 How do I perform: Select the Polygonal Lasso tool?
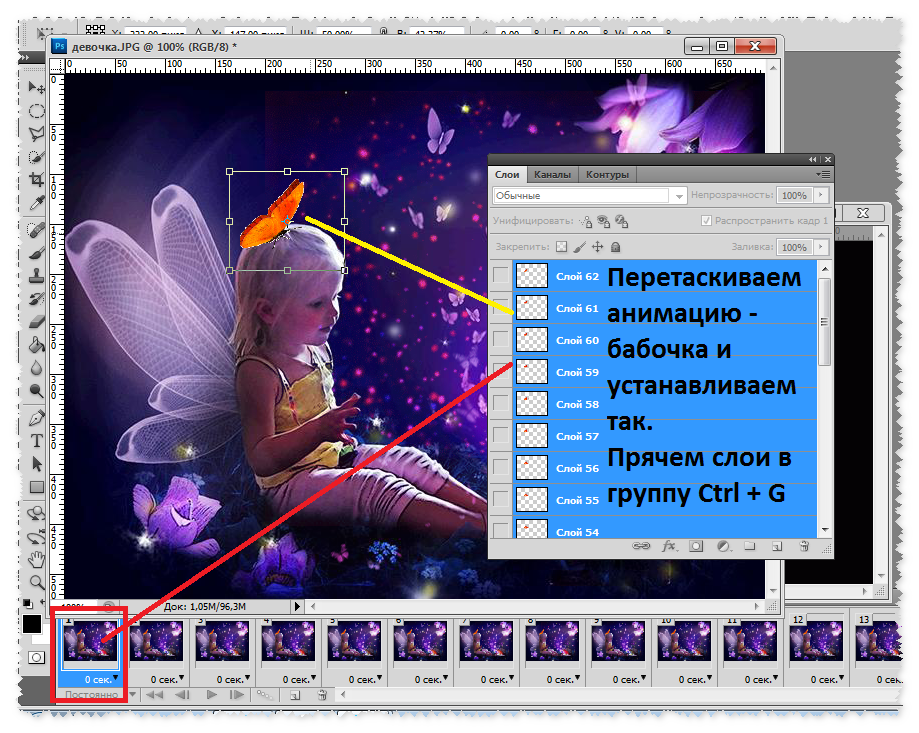coord(36,134)
